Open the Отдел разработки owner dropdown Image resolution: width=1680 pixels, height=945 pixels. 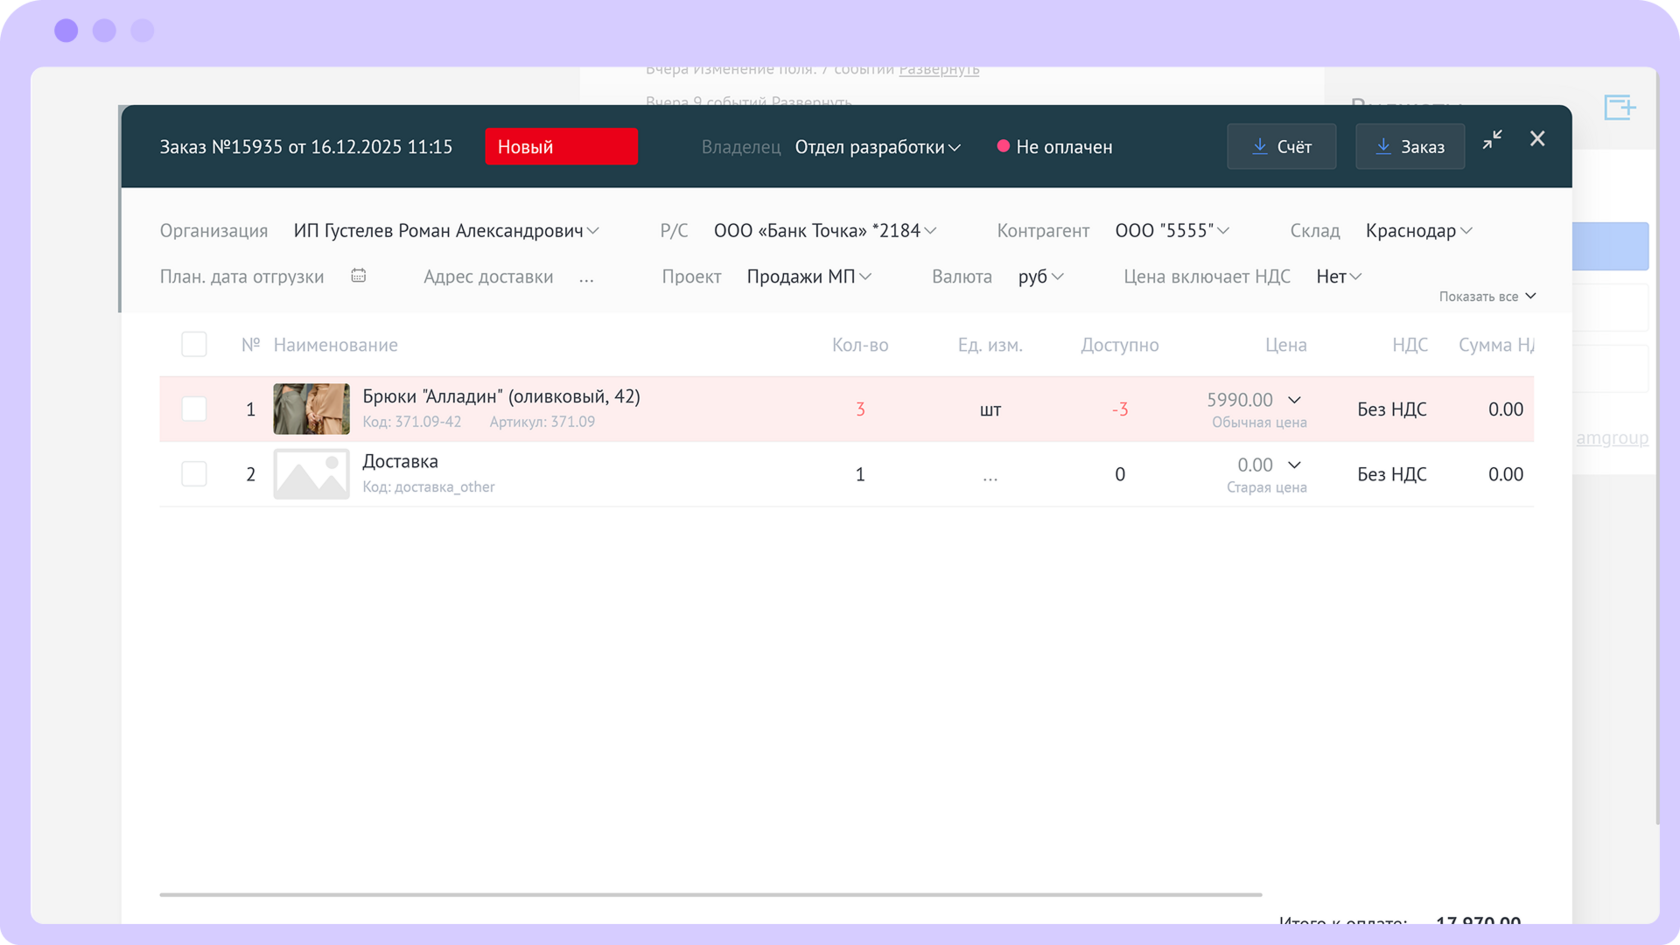(877, 147)
